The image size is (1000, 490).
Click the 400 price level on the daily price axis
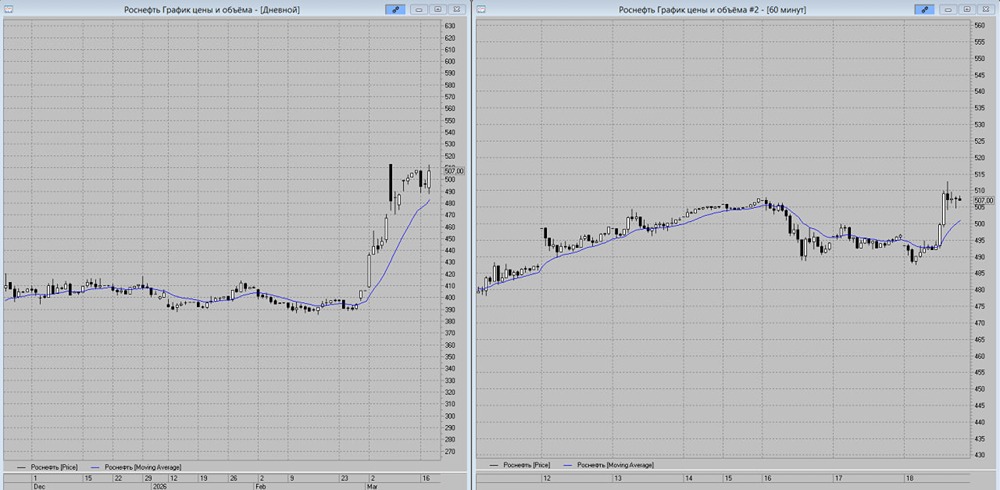click(x=451, y=298)
